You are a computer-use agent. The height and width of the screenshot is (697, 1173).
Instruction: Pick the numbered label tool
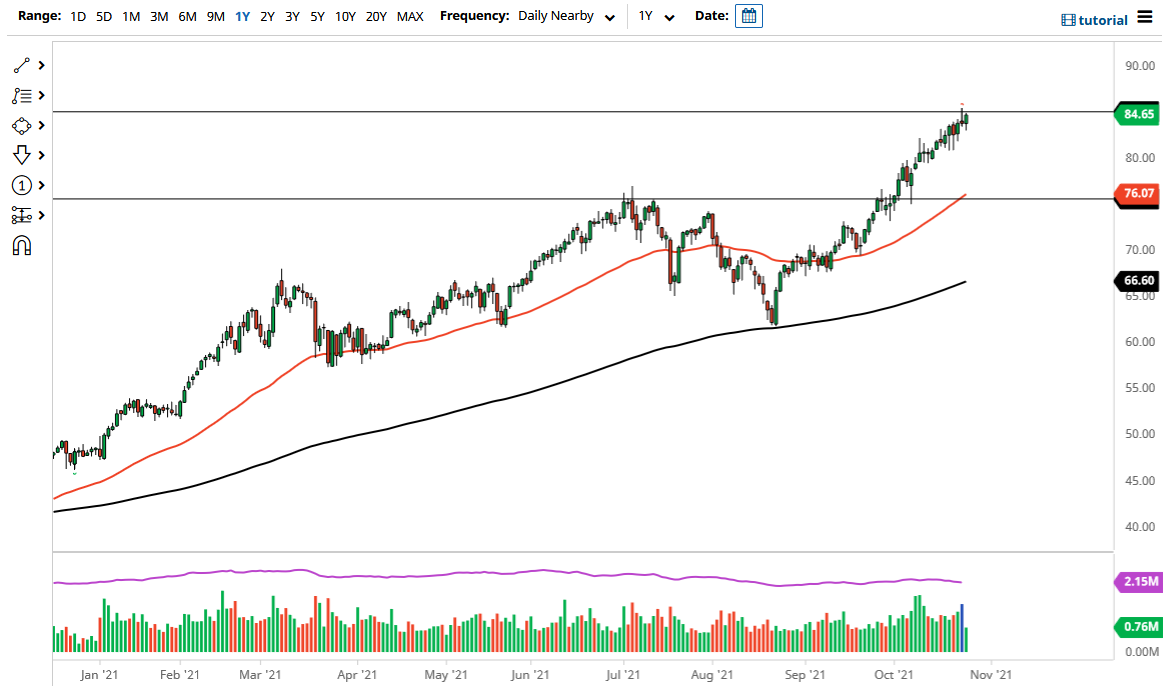pos(21,185)
